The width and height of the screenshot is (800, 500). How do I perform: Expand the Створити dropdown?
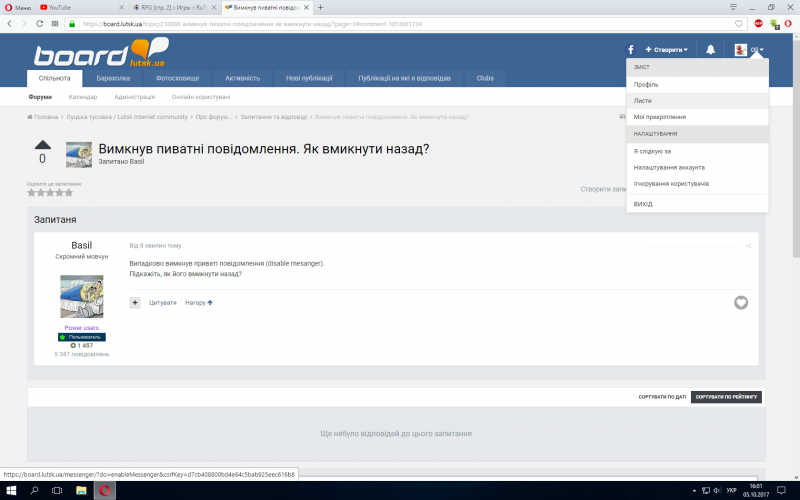point(667,49)
